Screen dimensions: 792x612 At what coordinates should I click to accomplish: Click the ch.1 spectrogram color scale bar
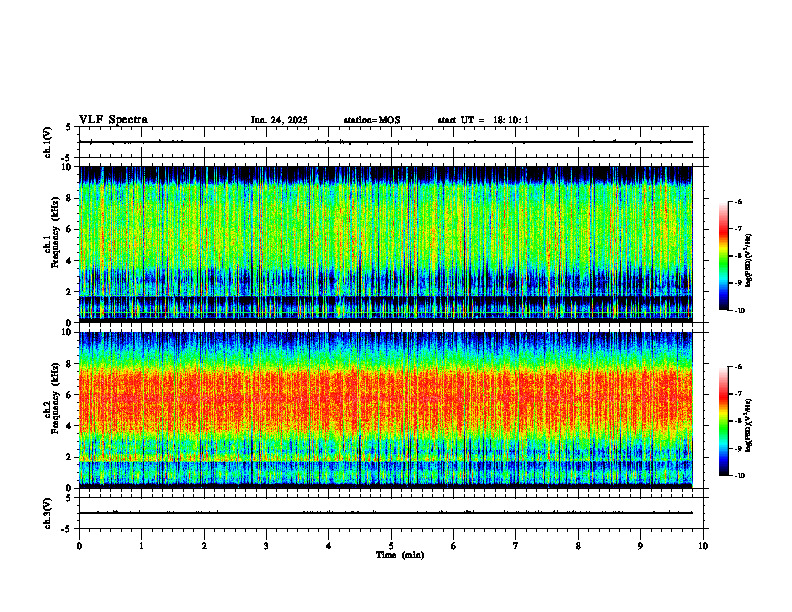point(723,256)
